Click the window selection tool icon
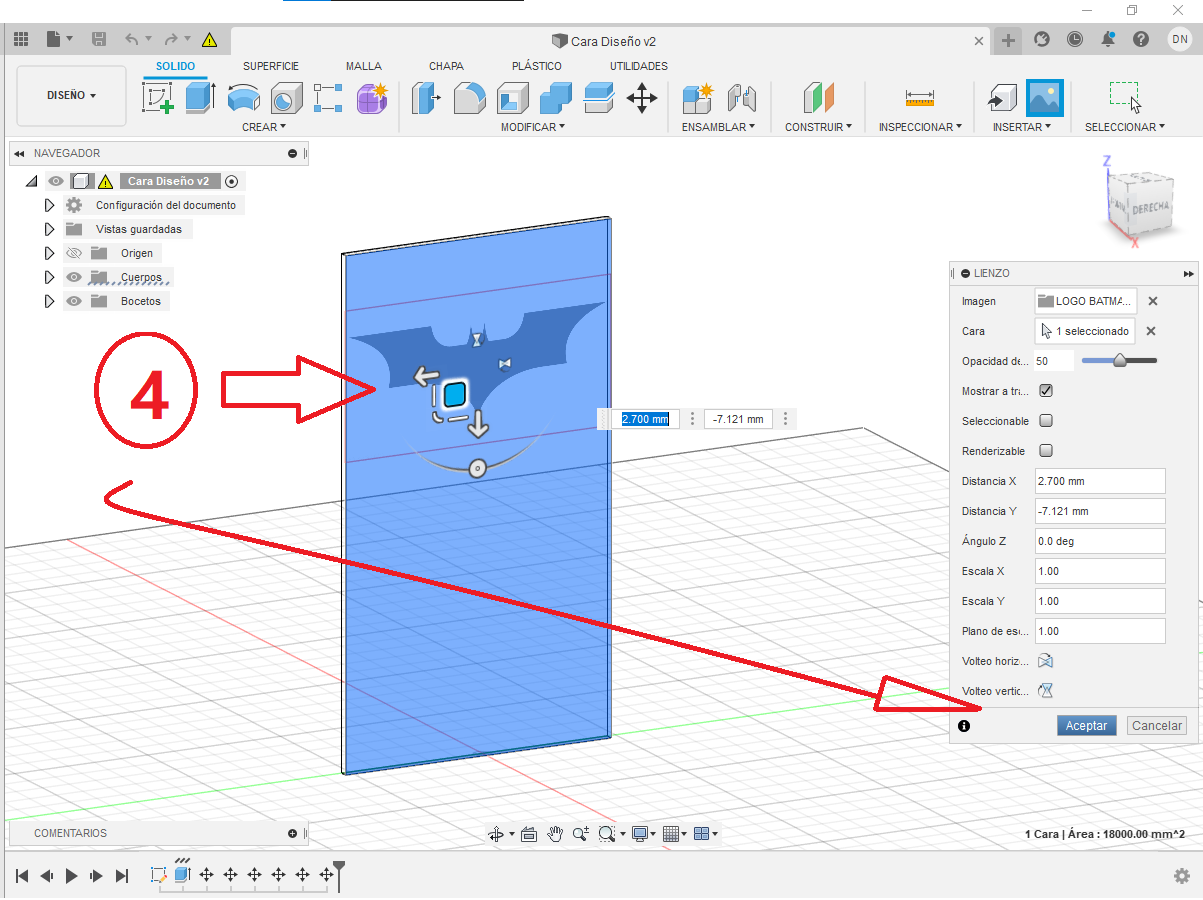1203x900 pixels. click(1125, 99)
